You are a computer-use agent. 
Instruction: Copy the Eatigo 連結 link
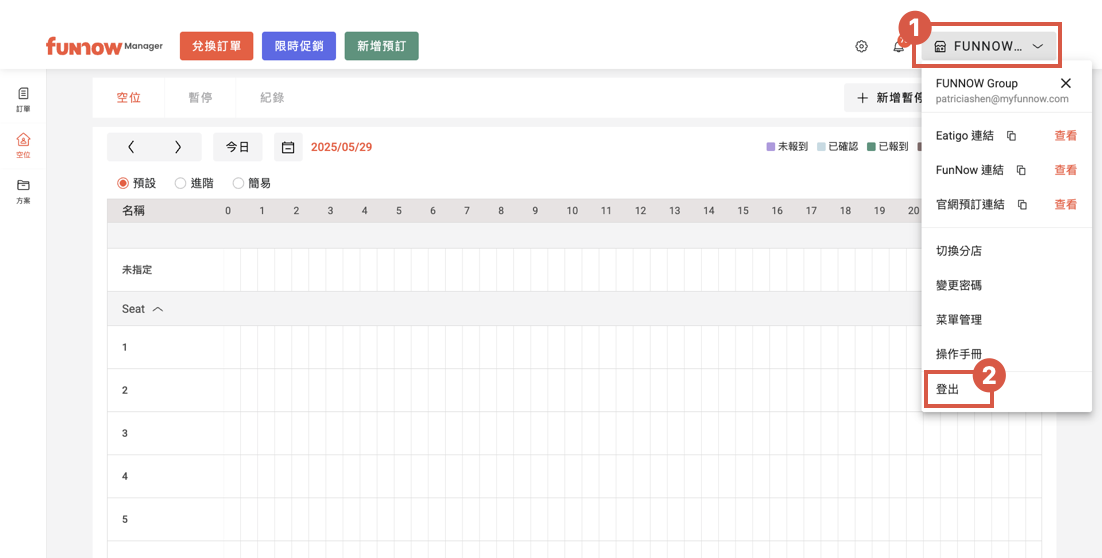pos(1011,136)
